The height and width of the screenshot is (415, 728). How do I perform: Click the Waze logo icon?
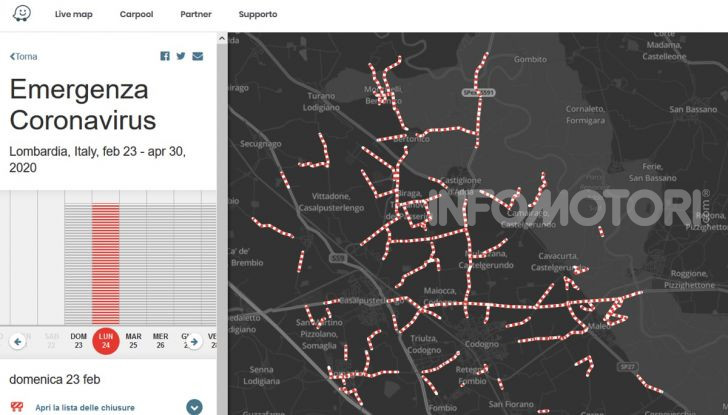point(21,15)
